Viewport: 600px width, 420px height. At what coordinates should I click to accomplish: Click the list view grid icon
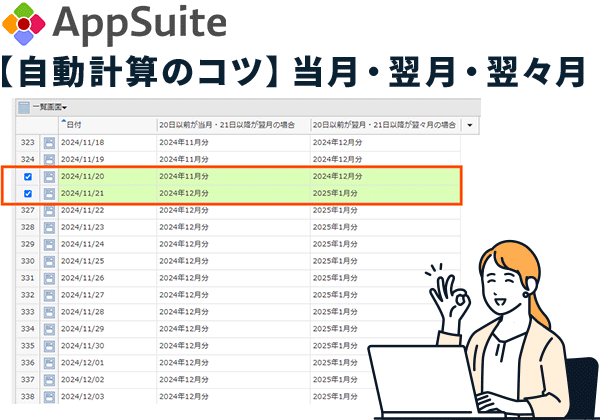pyautogui.click(x=22, y=106)
